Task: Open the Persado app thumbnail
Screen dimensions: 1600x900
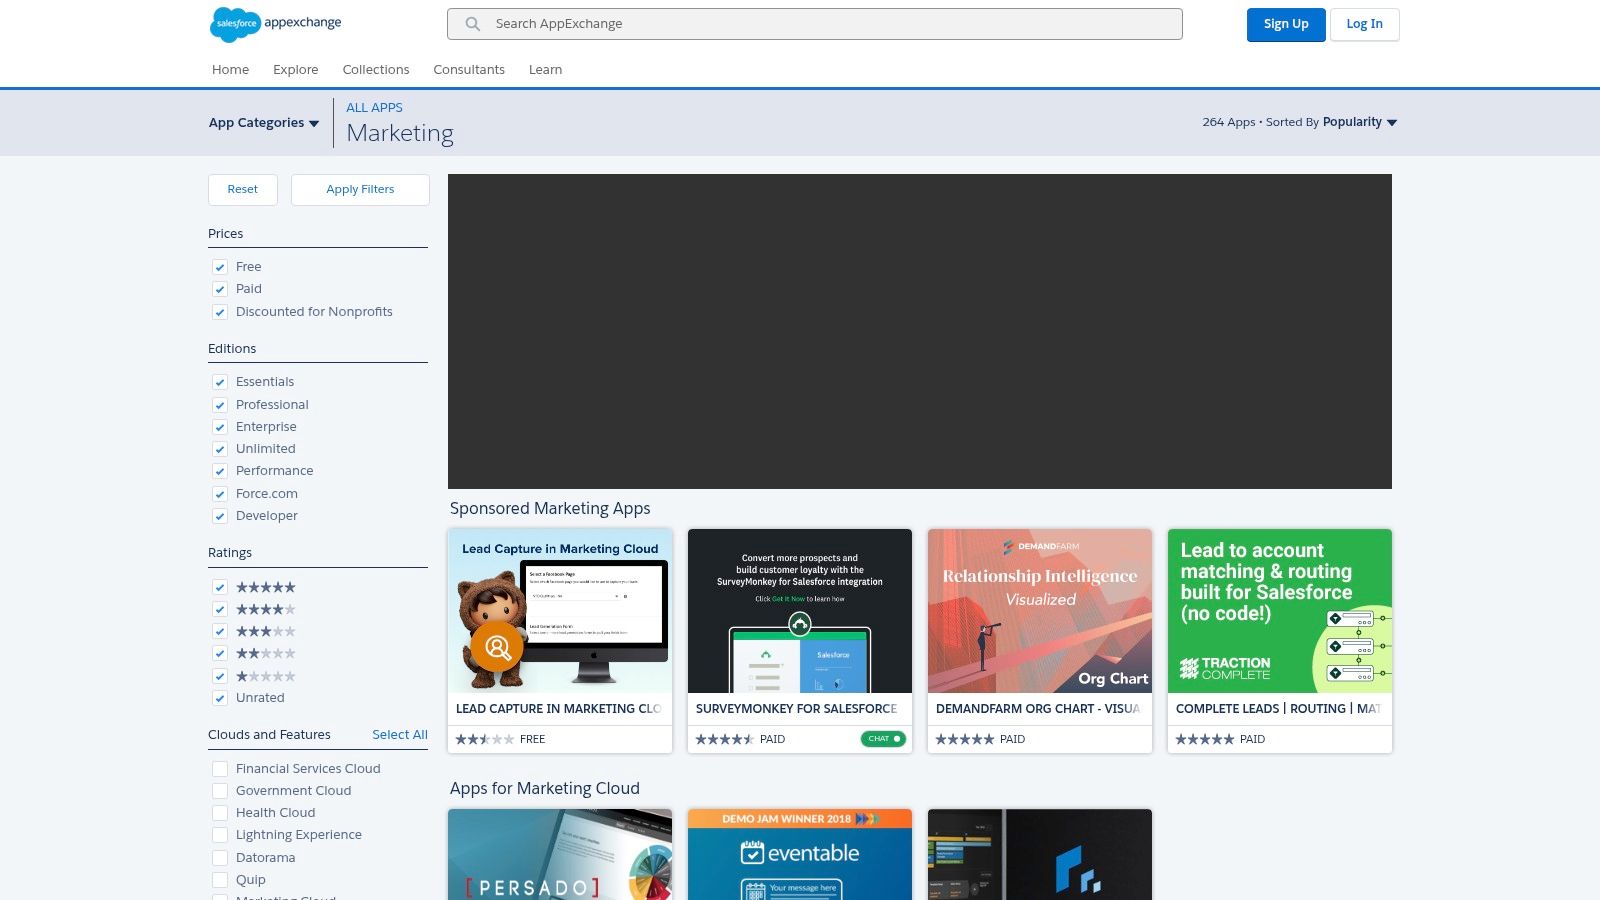Action: pos(560,855)
